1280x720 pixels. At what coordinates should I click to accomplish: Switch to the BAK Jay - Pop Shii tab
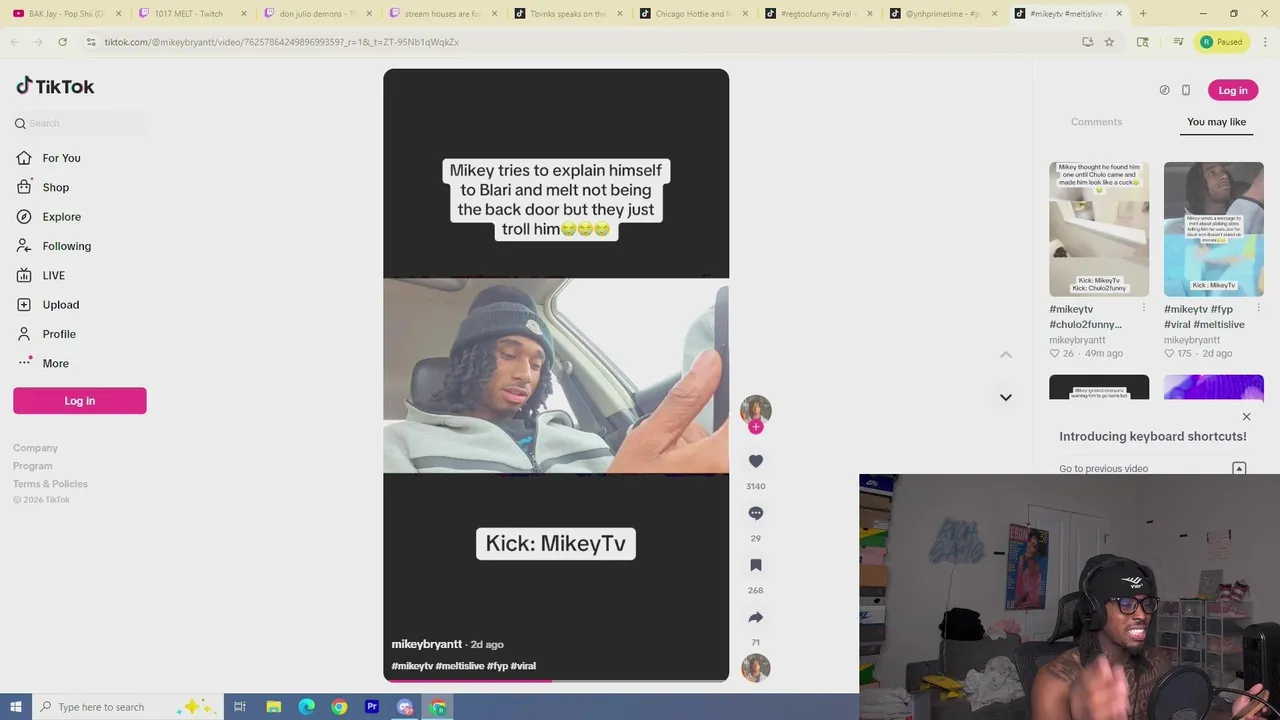pyautogui.click(x=65, y=14)
